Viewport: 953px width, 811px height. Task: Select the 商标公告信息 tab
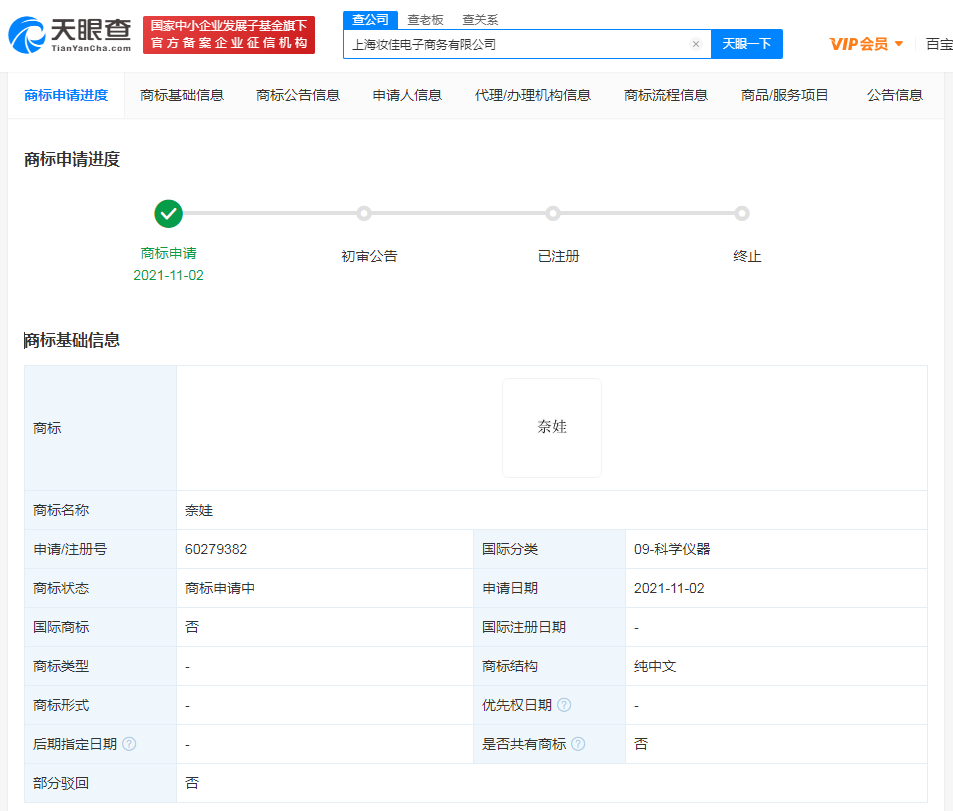tap(298, 95)
